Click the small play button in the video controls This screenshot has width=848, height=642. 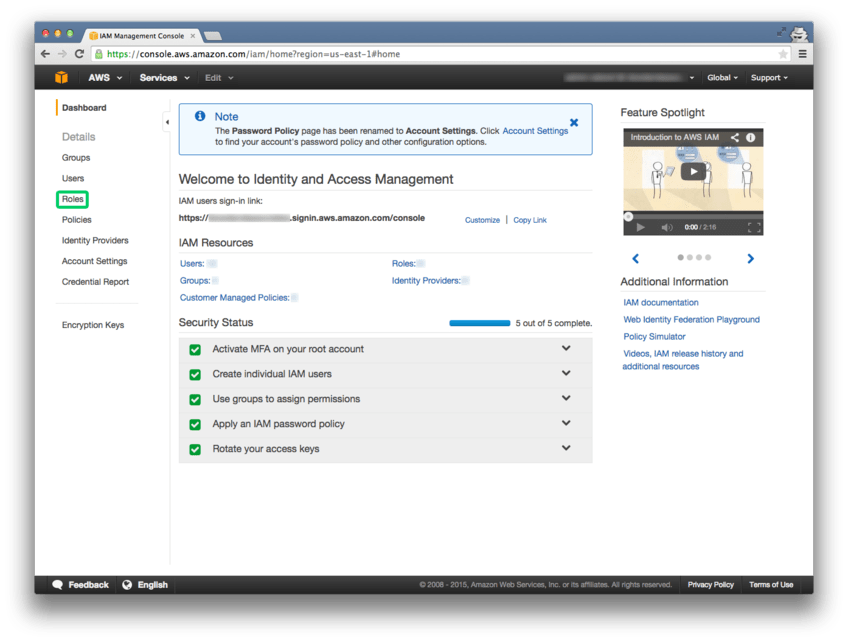[640, 227]
